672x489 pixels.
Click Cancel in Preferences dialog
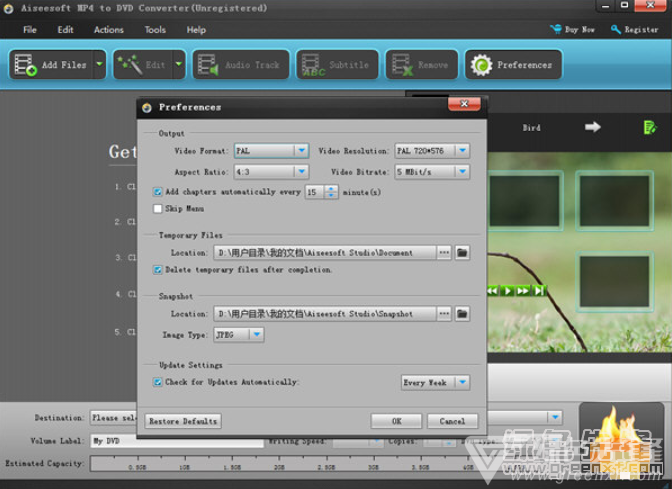coord(452,421)
